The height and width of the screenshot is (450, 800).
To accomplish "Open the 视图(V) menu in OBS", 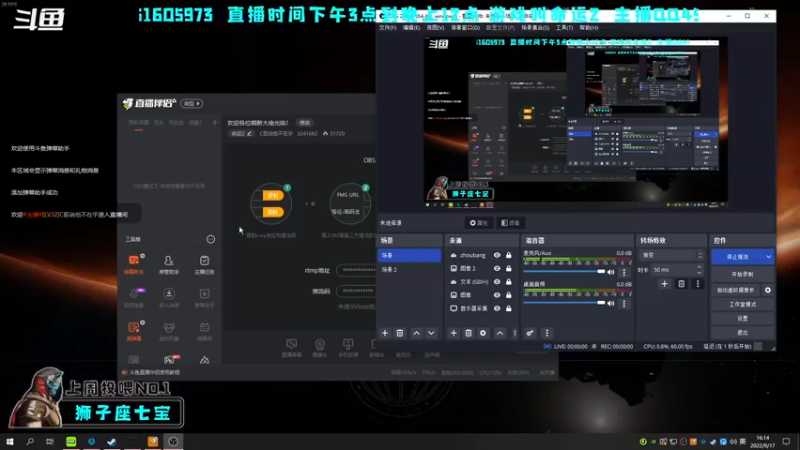I will [435, 28].
